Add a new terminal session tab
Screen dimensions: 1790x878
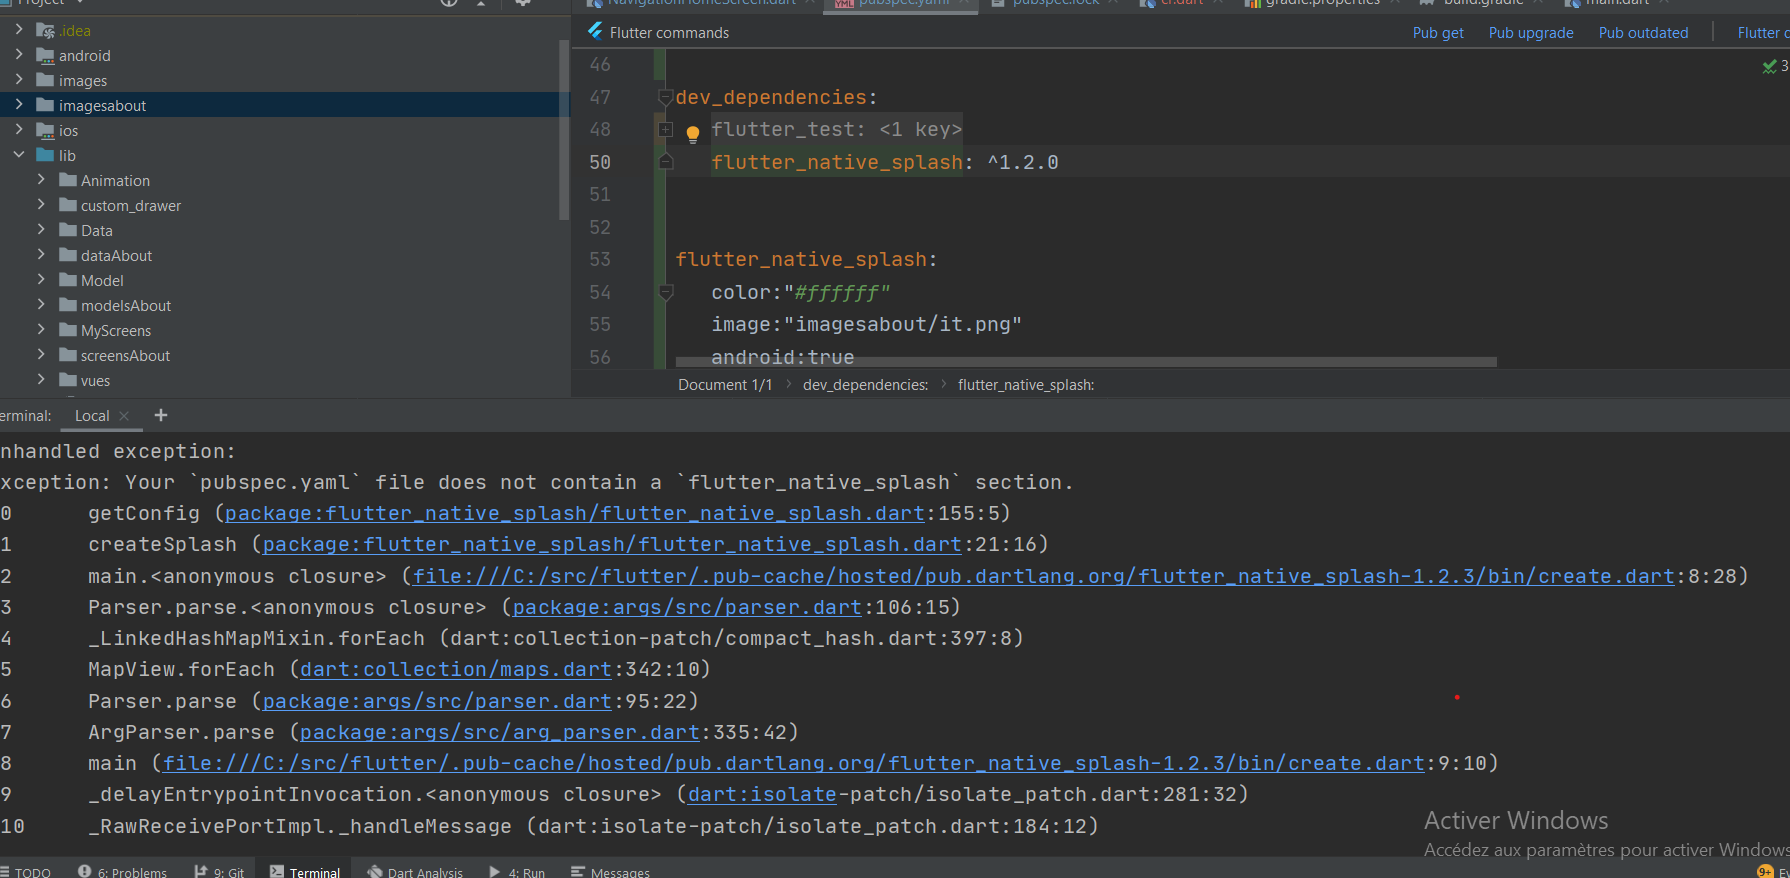160,415
